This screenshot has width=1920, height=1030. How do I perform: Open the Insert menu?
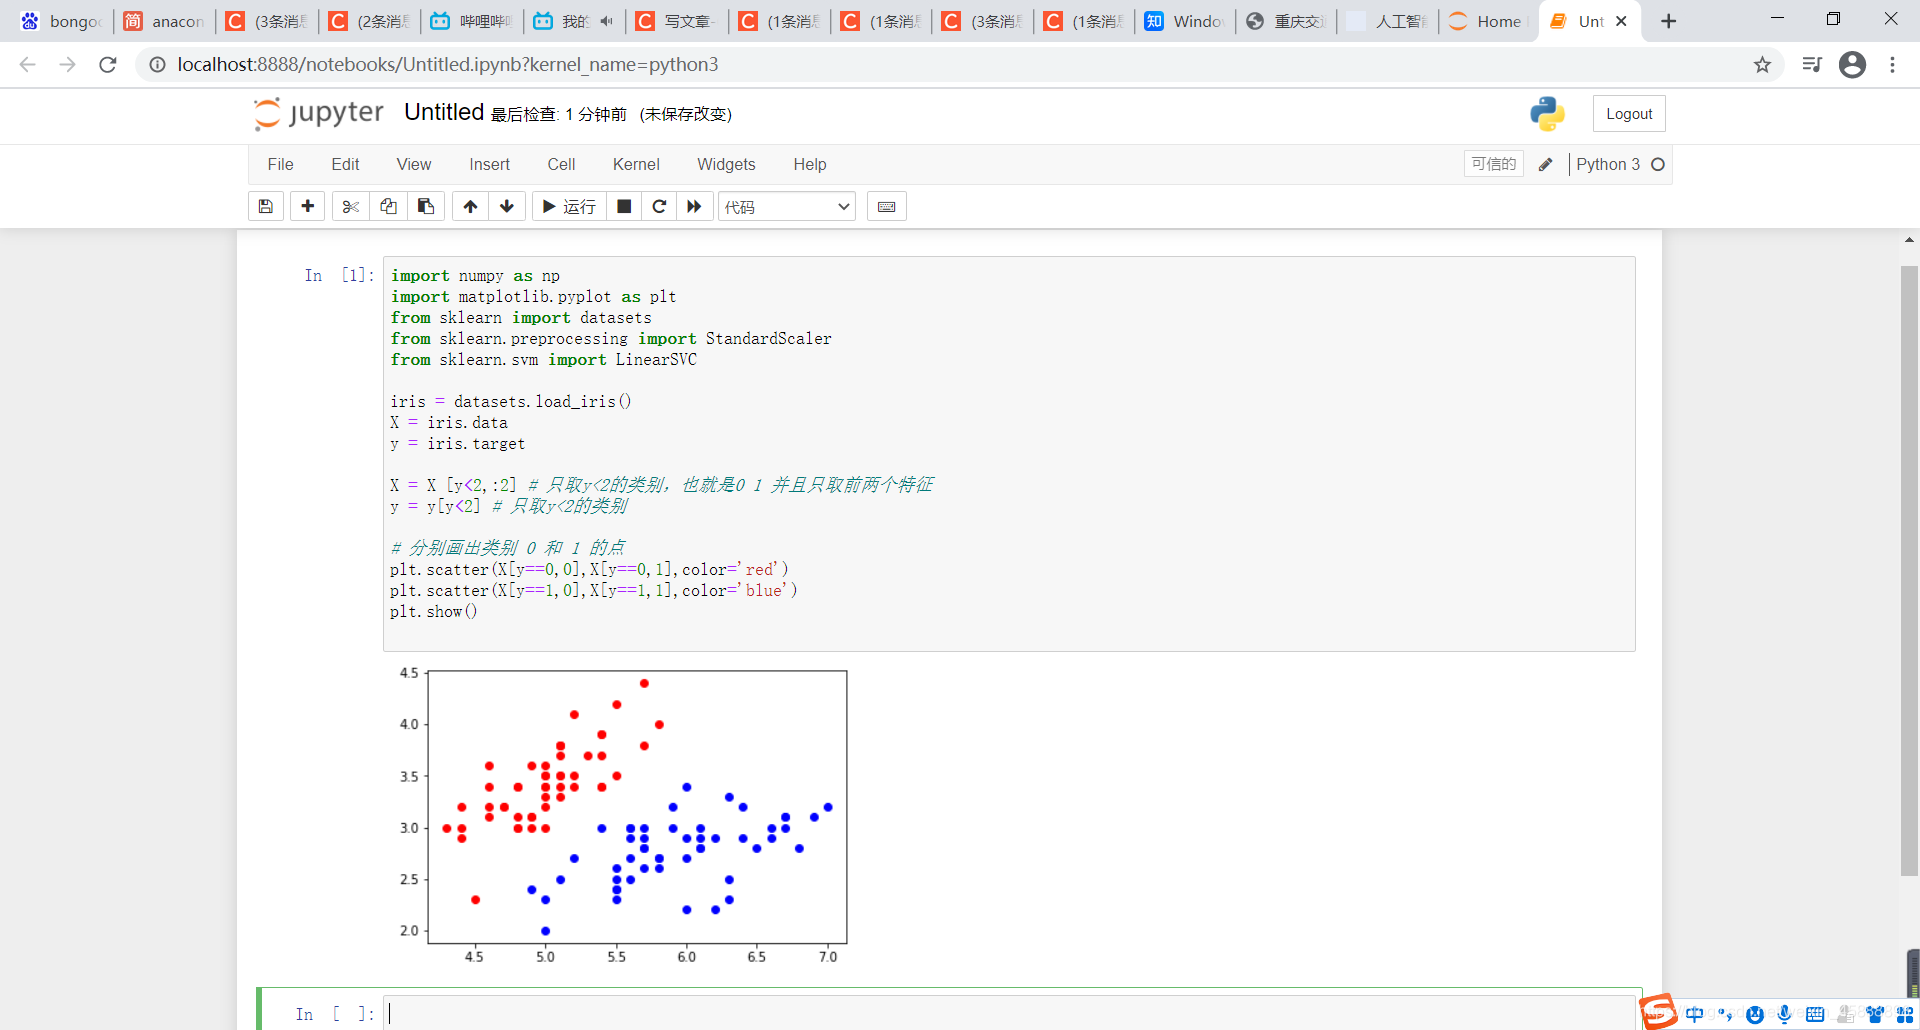pyautogui.click(x=489, y=164)
